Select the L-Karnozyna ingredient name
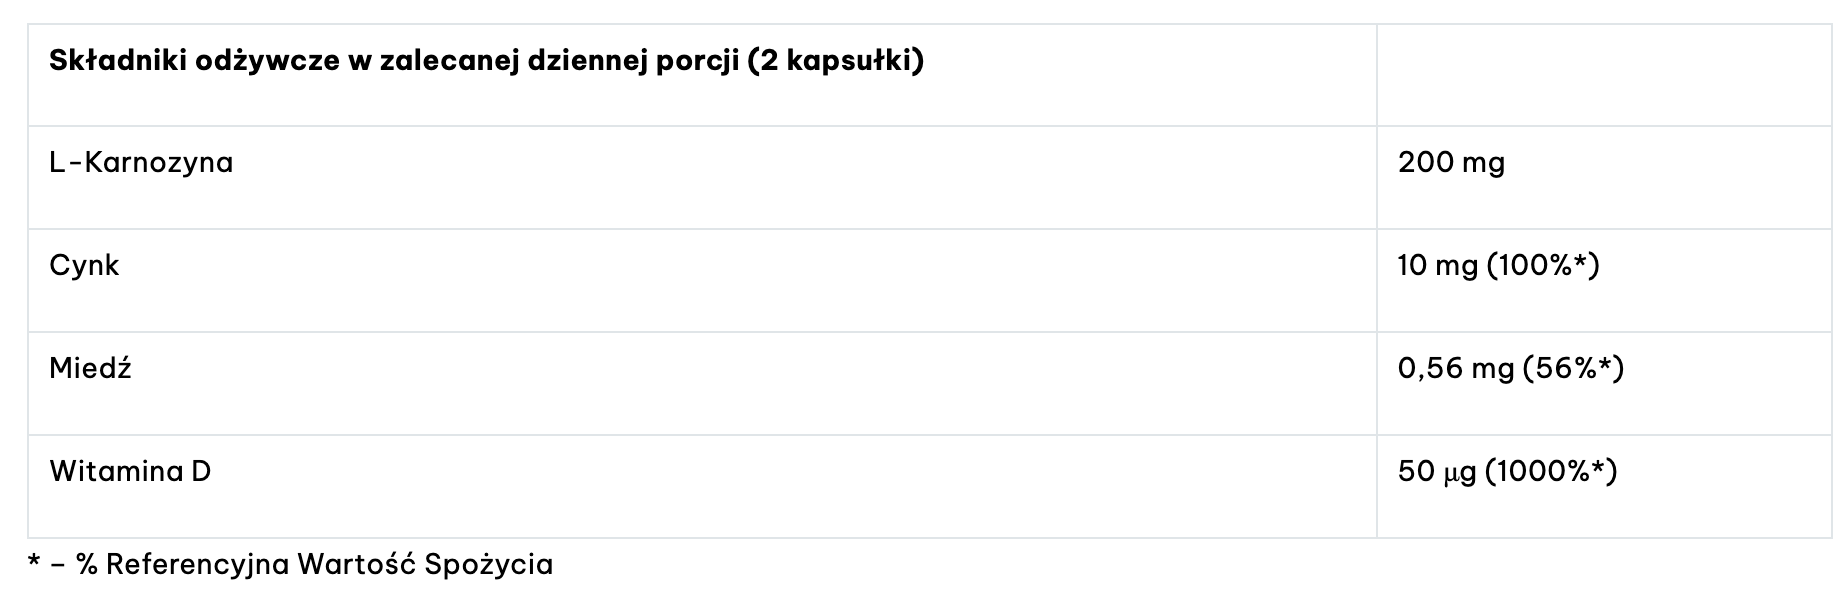Screen dimensions: 1842x602 point(141,162)
